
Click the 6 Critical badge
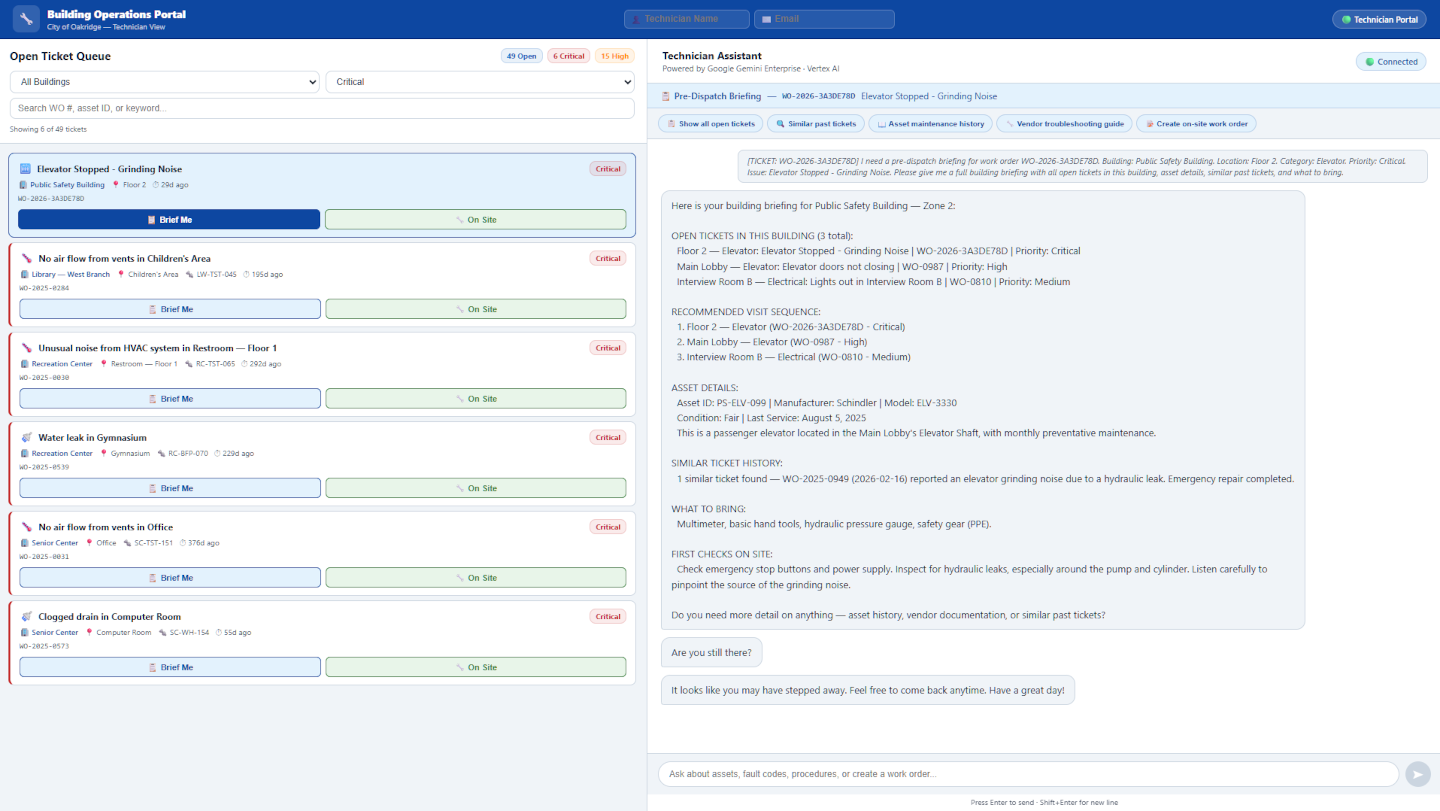tap(569, 56)
